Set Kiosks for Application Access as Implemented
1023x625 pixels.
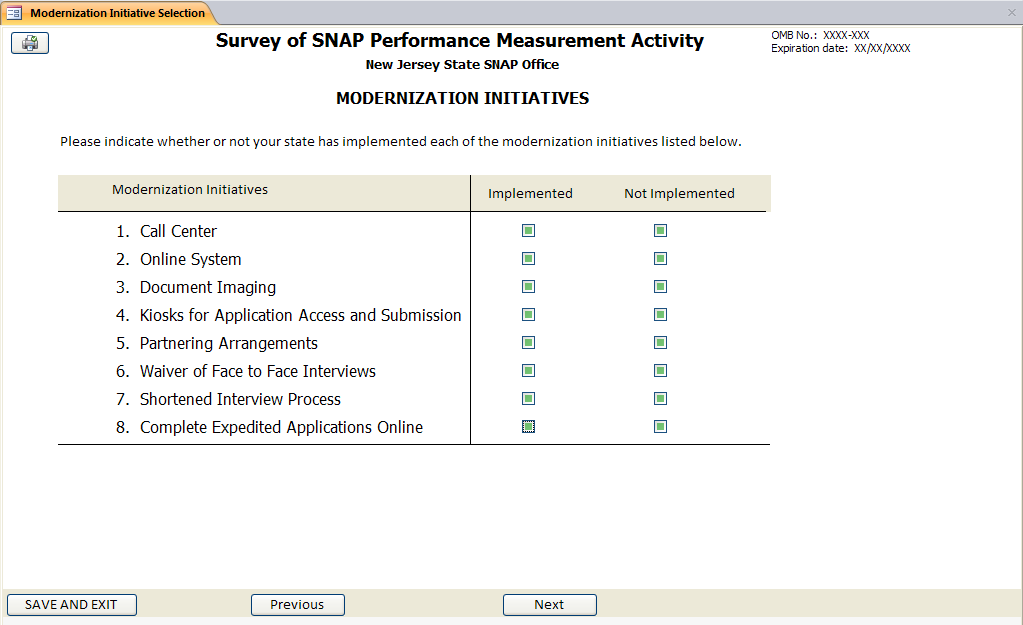click(x=529, y=315)
